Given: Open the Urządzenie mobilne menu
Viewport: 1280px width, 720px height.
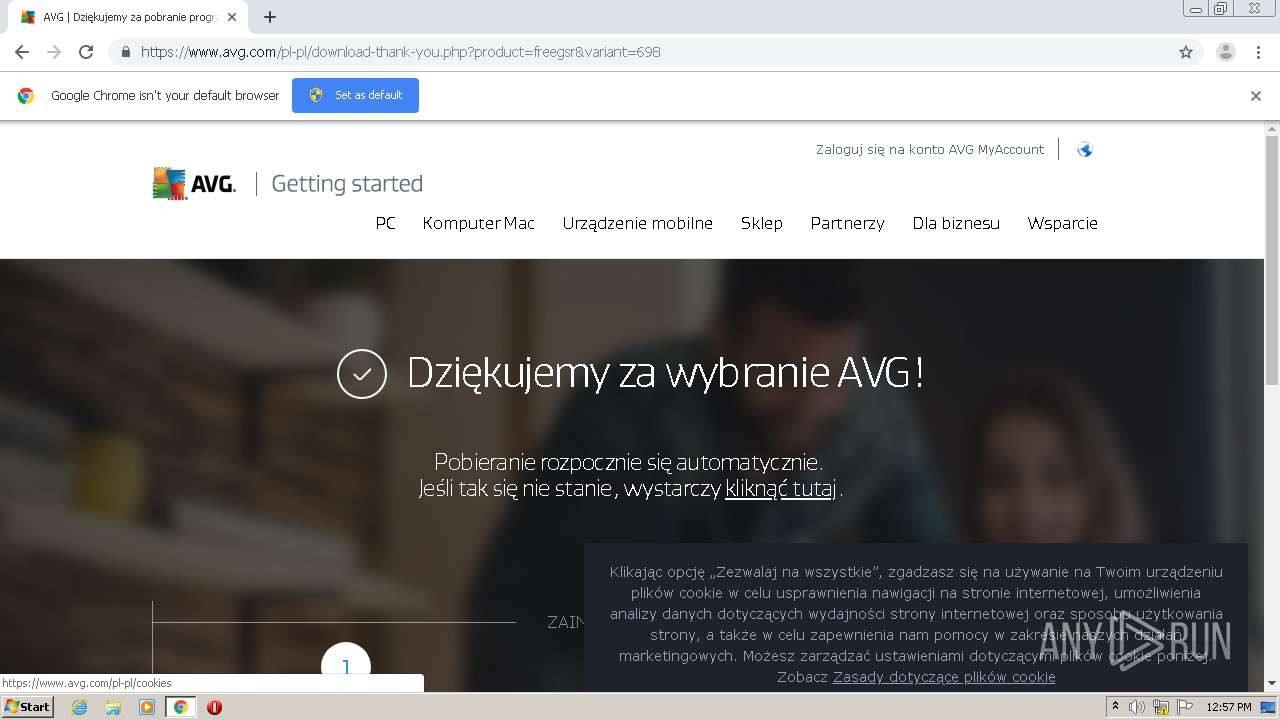Looking at the screenshot, I should (x=638, y=223).
